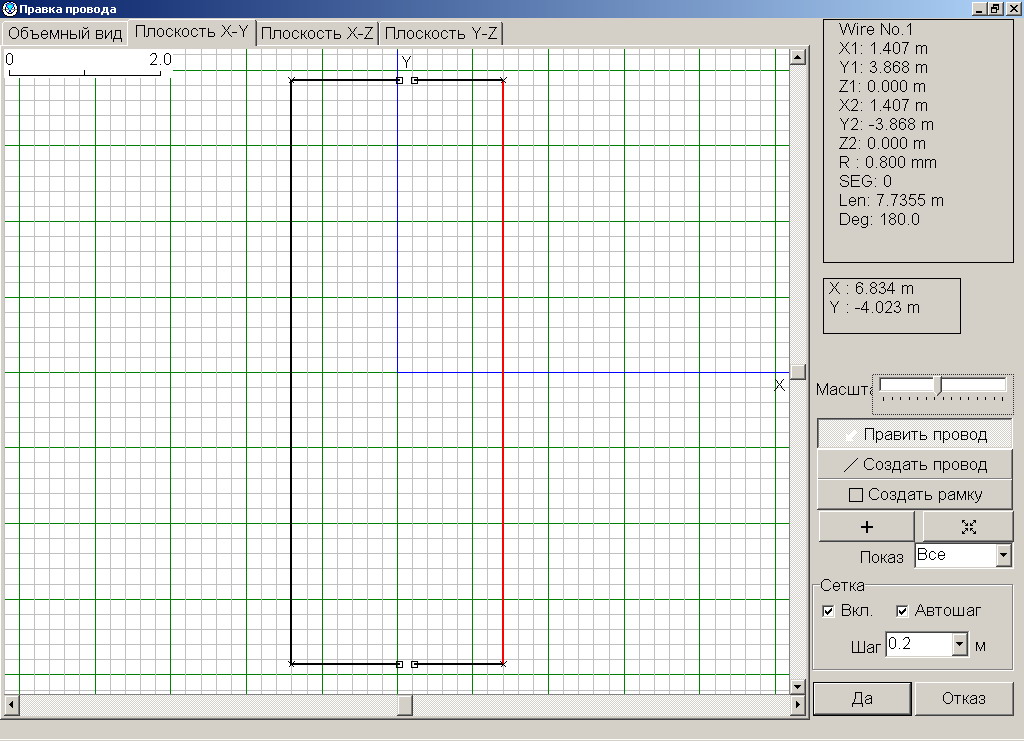This screenshot has width=1024, height=741.
Task: Switch to the Объемный вид tab
Action: tap(65, 33)
